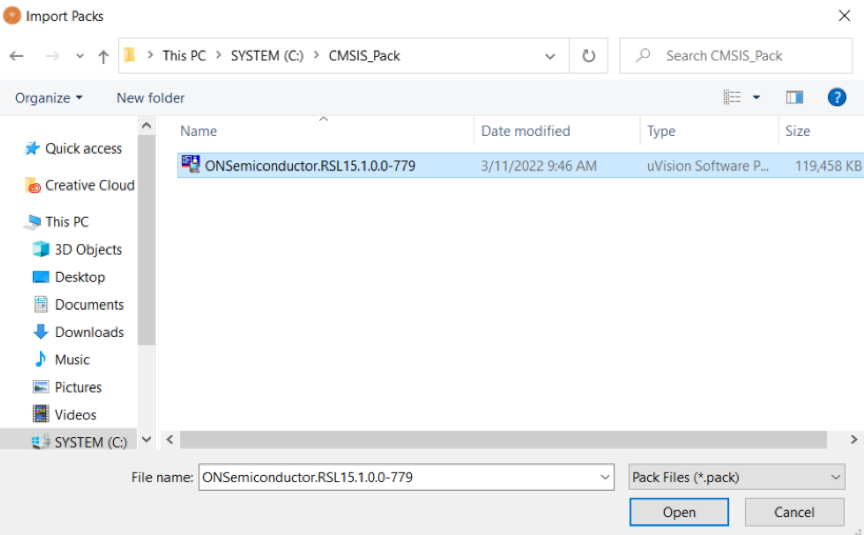864x535 pixels.
Task: Click the Change your view icon
Action: click(x=733, y=97)
